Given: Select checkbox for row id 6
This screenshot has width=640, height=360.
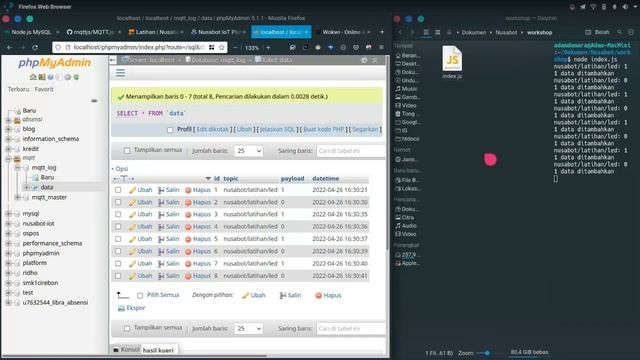Looking at the screenshot, I should coord(118,251).
